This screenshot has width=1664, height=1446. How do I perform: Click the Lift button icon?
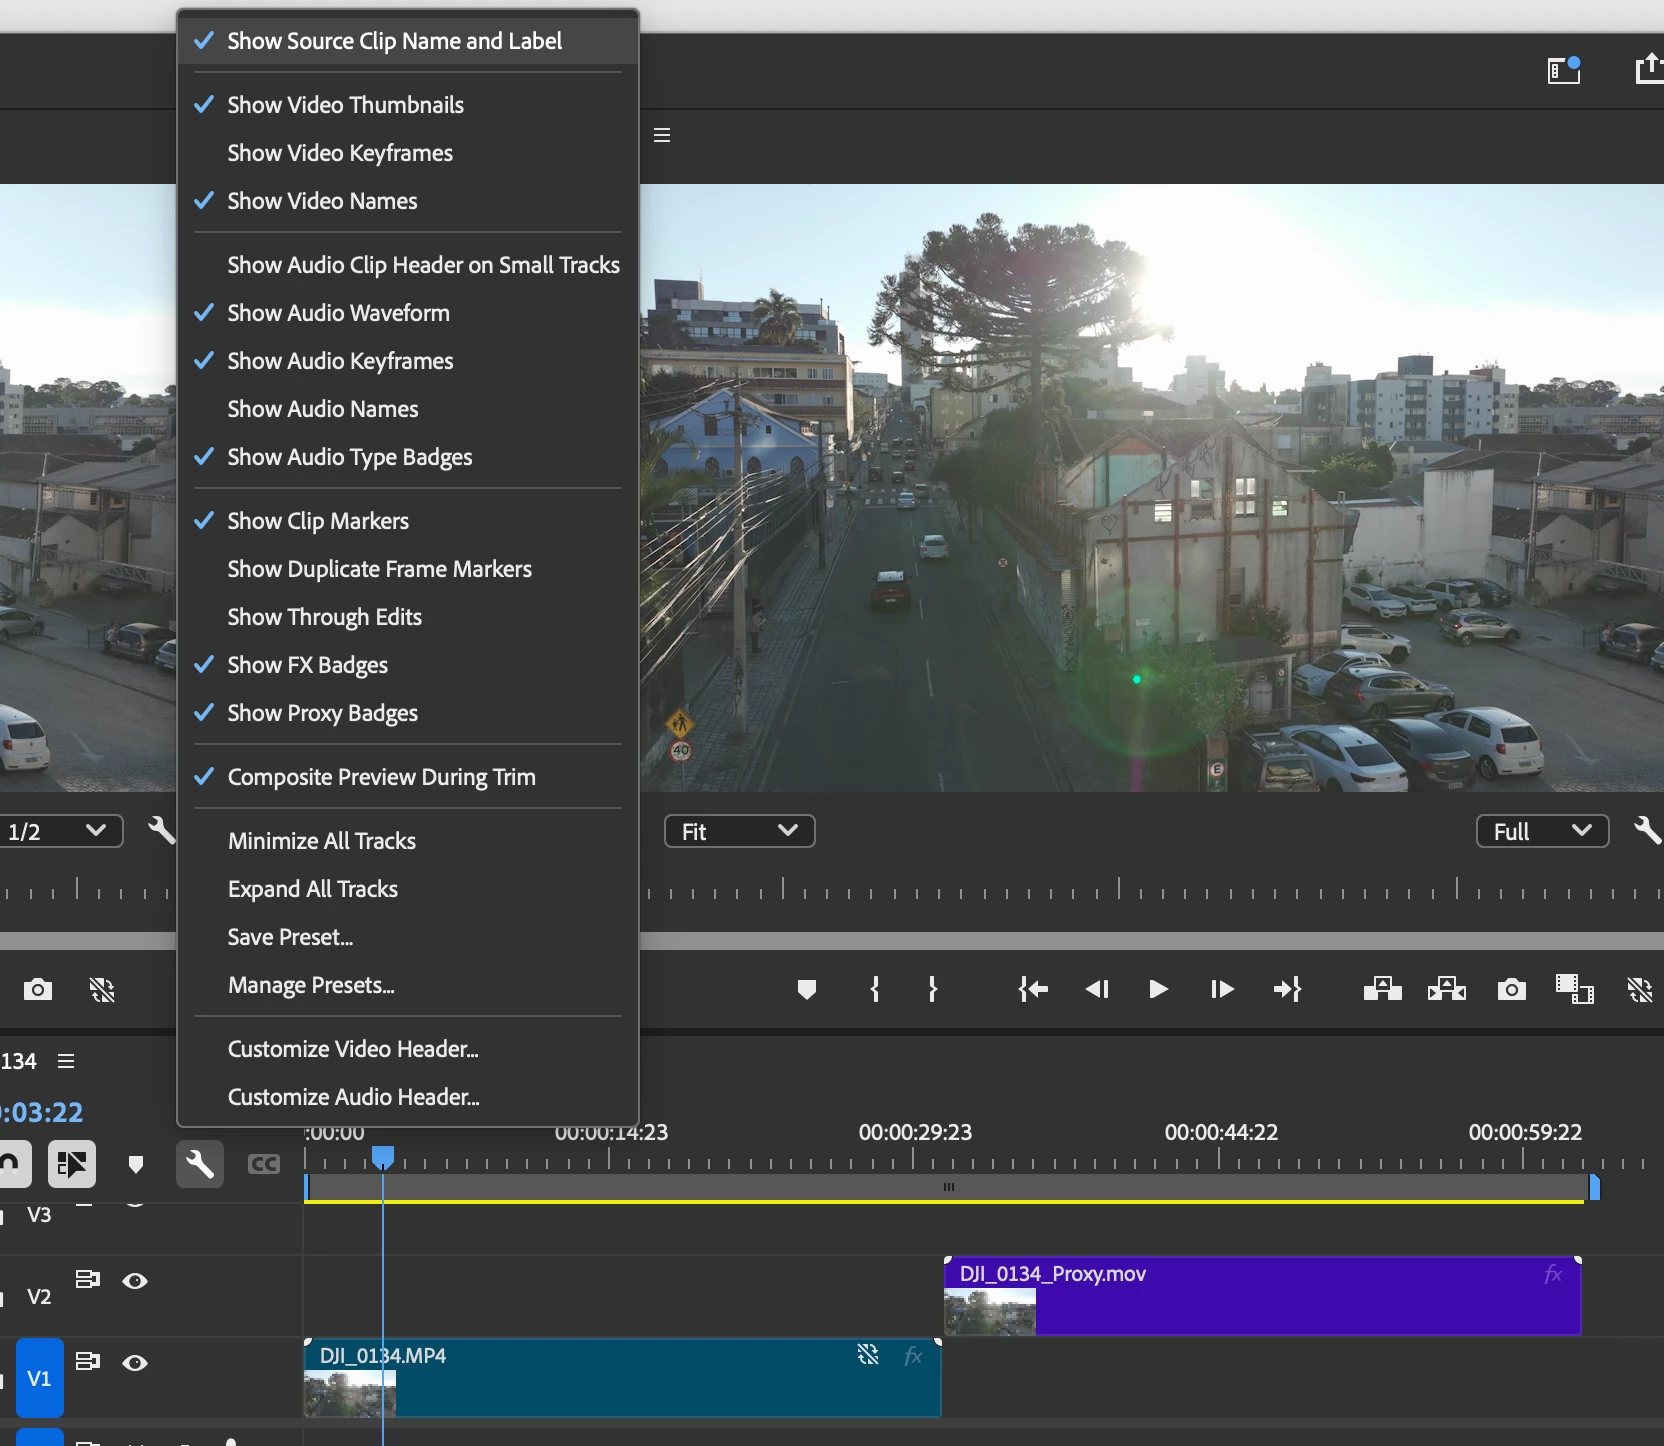[1382, 989]
